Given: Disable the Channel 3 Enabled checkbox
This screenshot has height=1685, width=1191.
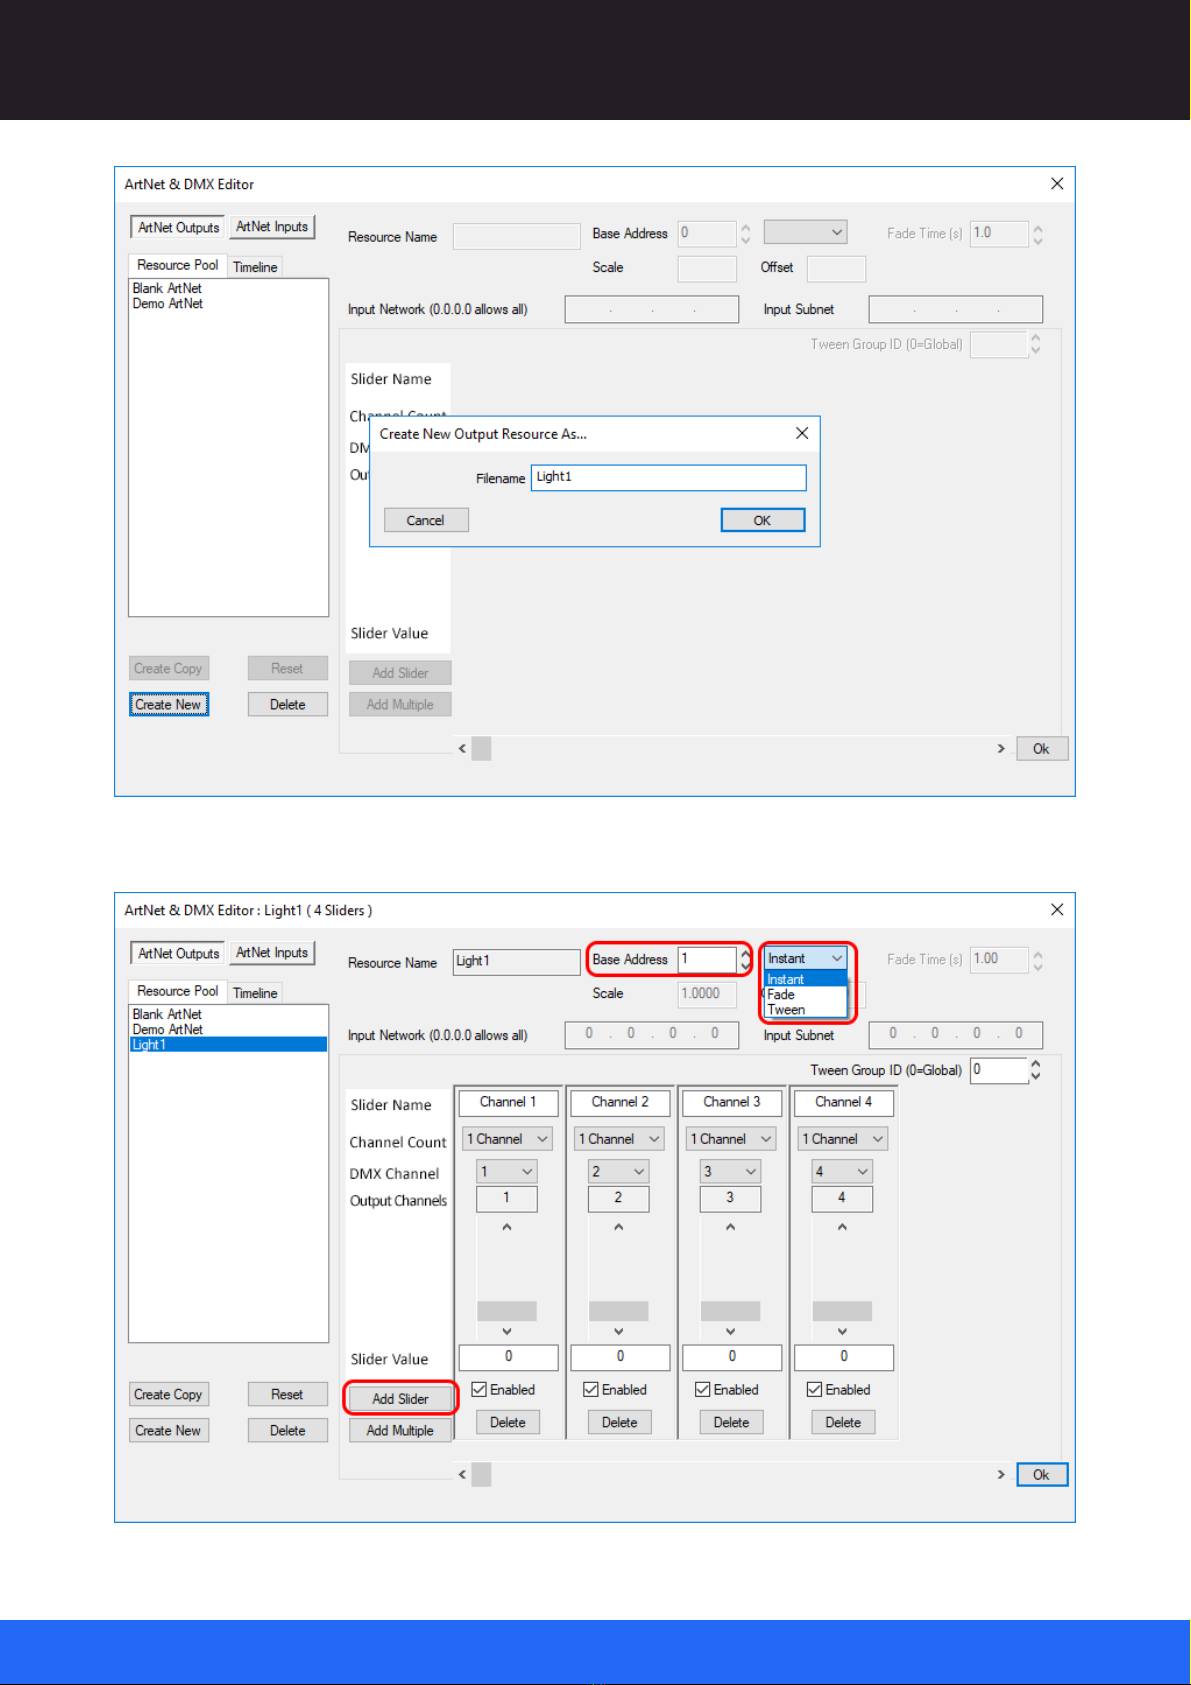Looking at the screenshot, I should [x=703, y=1390].
